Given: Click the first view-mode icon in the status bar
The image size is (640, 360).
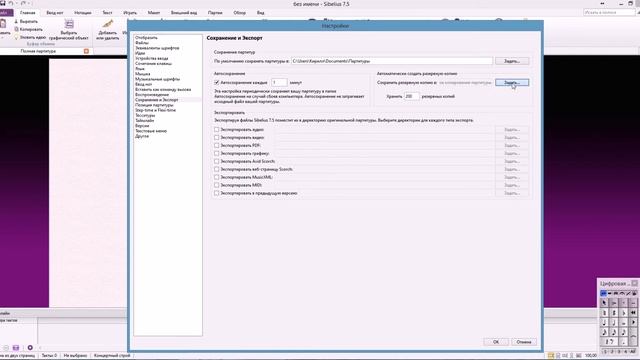Looking at the screenshot, I should tap(551, 356).
